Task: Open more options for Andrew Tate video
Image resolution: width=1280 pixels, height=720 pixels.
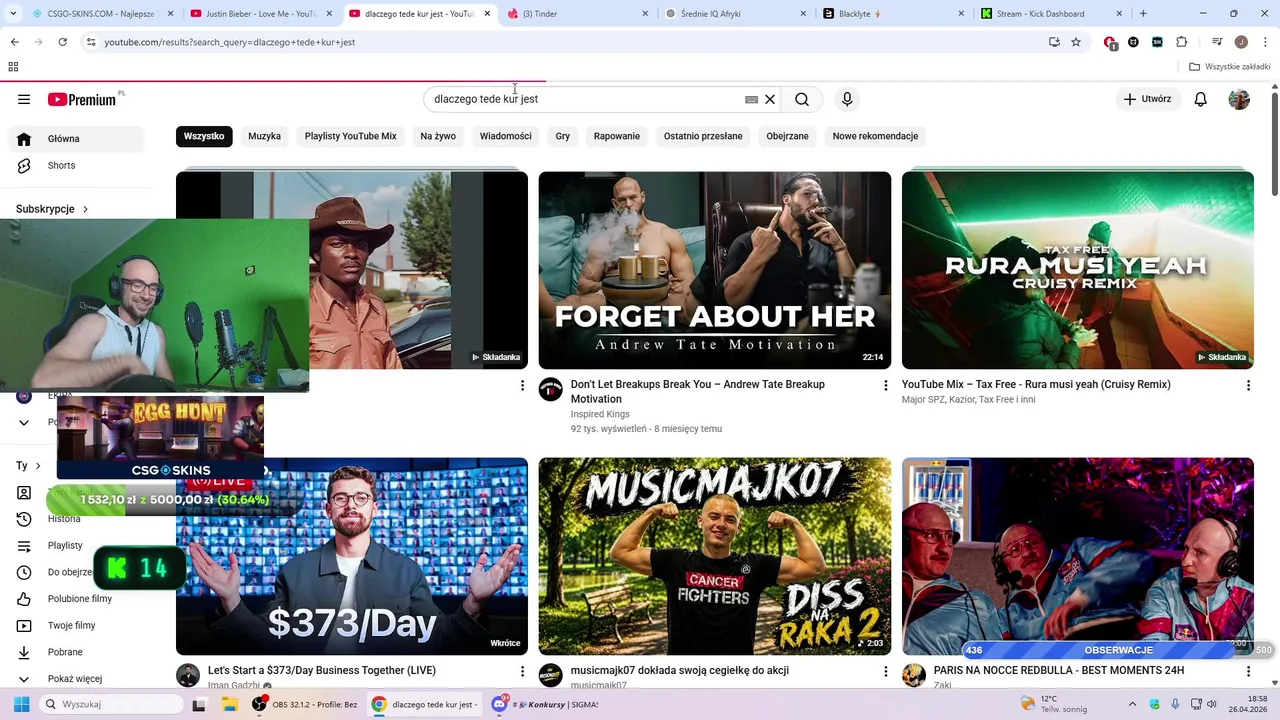Action: click(885, 385)
